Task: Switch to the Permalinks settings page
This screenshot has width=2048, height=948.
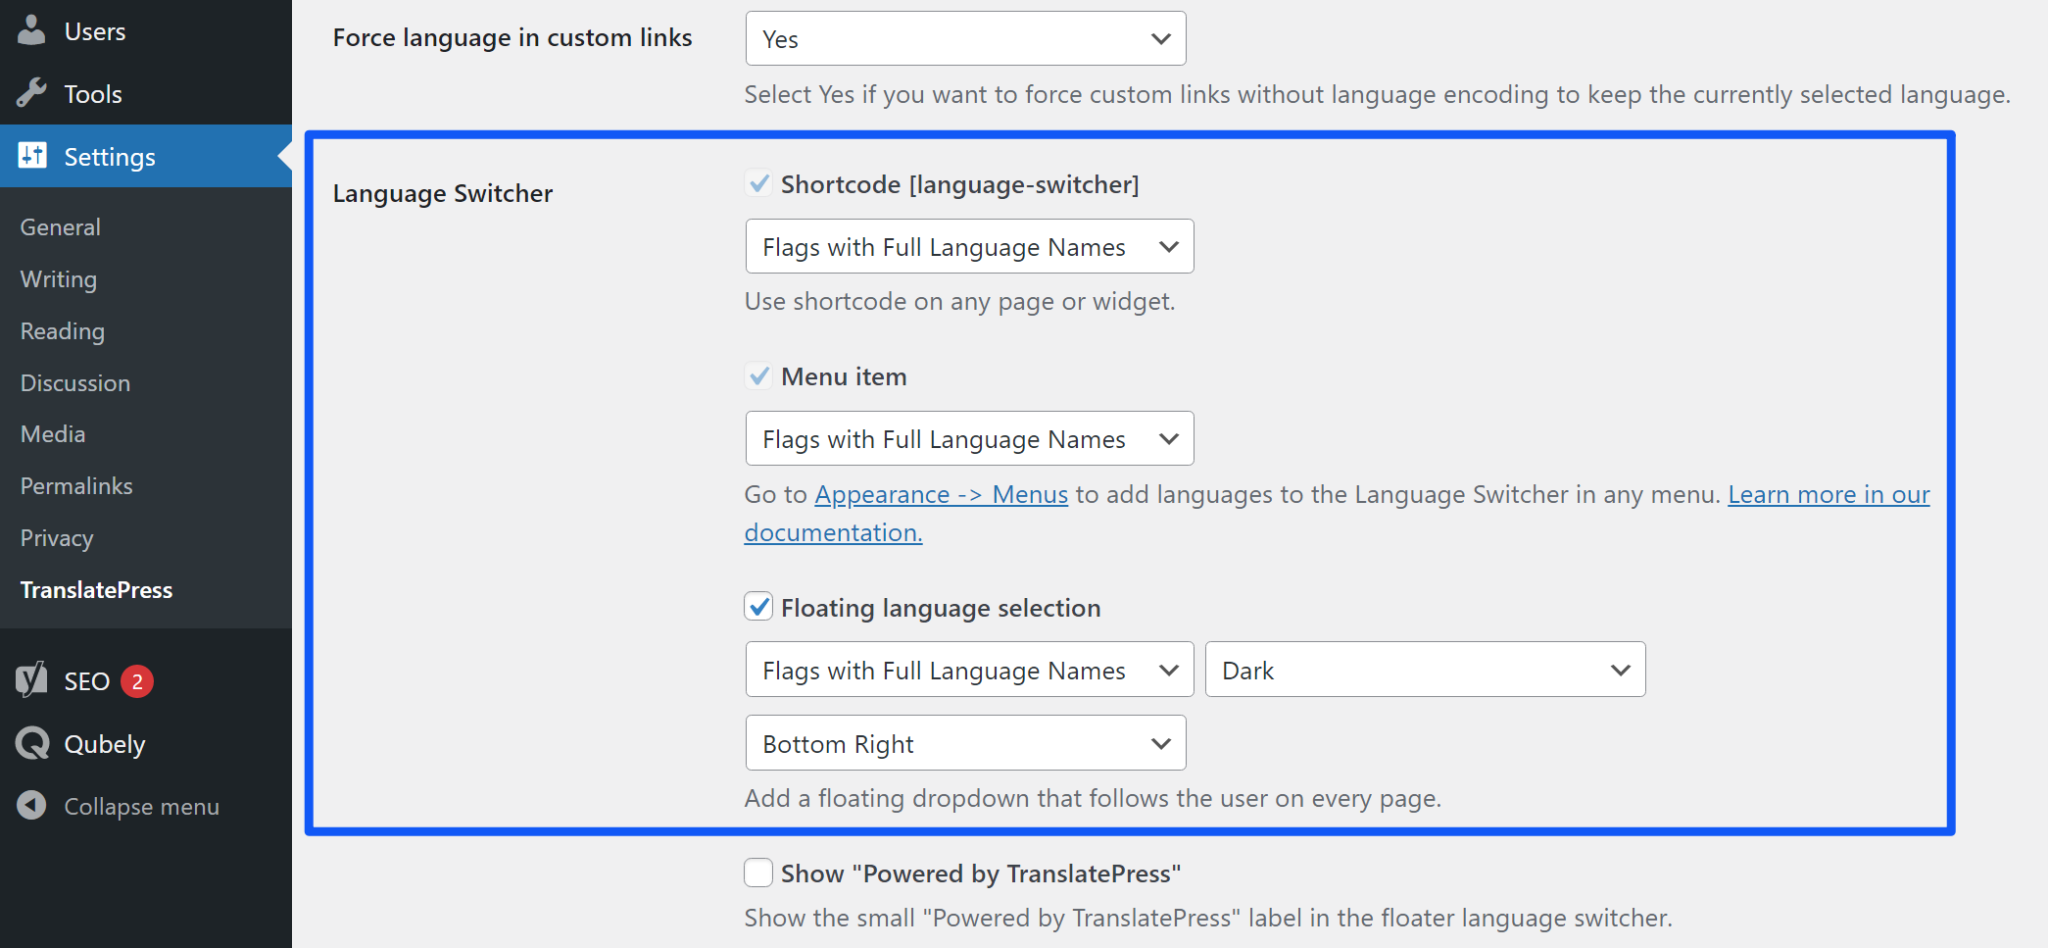Action: point(75,485)
